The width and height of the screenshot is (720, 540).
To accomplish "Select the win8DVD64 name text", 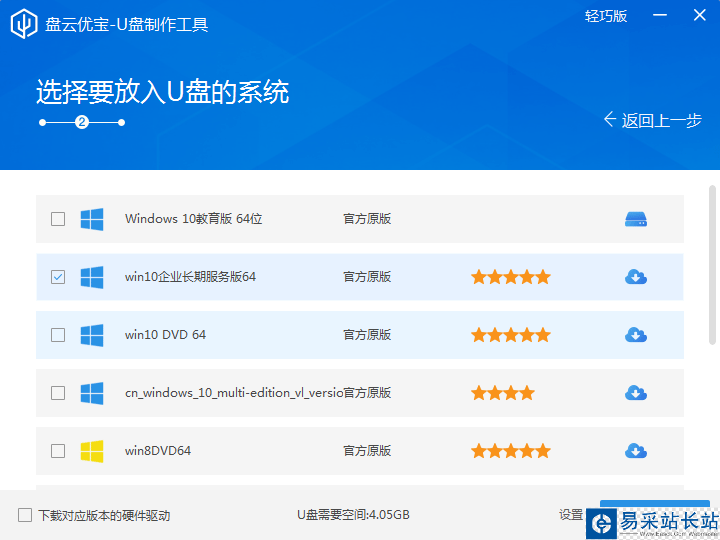I will click(158, 451).
